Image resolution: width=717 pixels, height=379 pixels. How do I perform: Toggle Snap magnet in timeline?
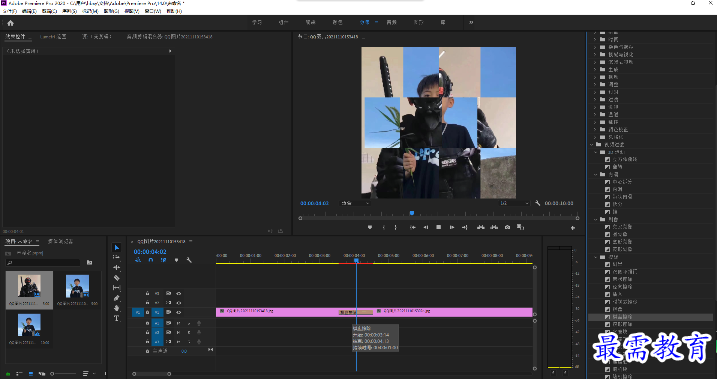point(150,260)
